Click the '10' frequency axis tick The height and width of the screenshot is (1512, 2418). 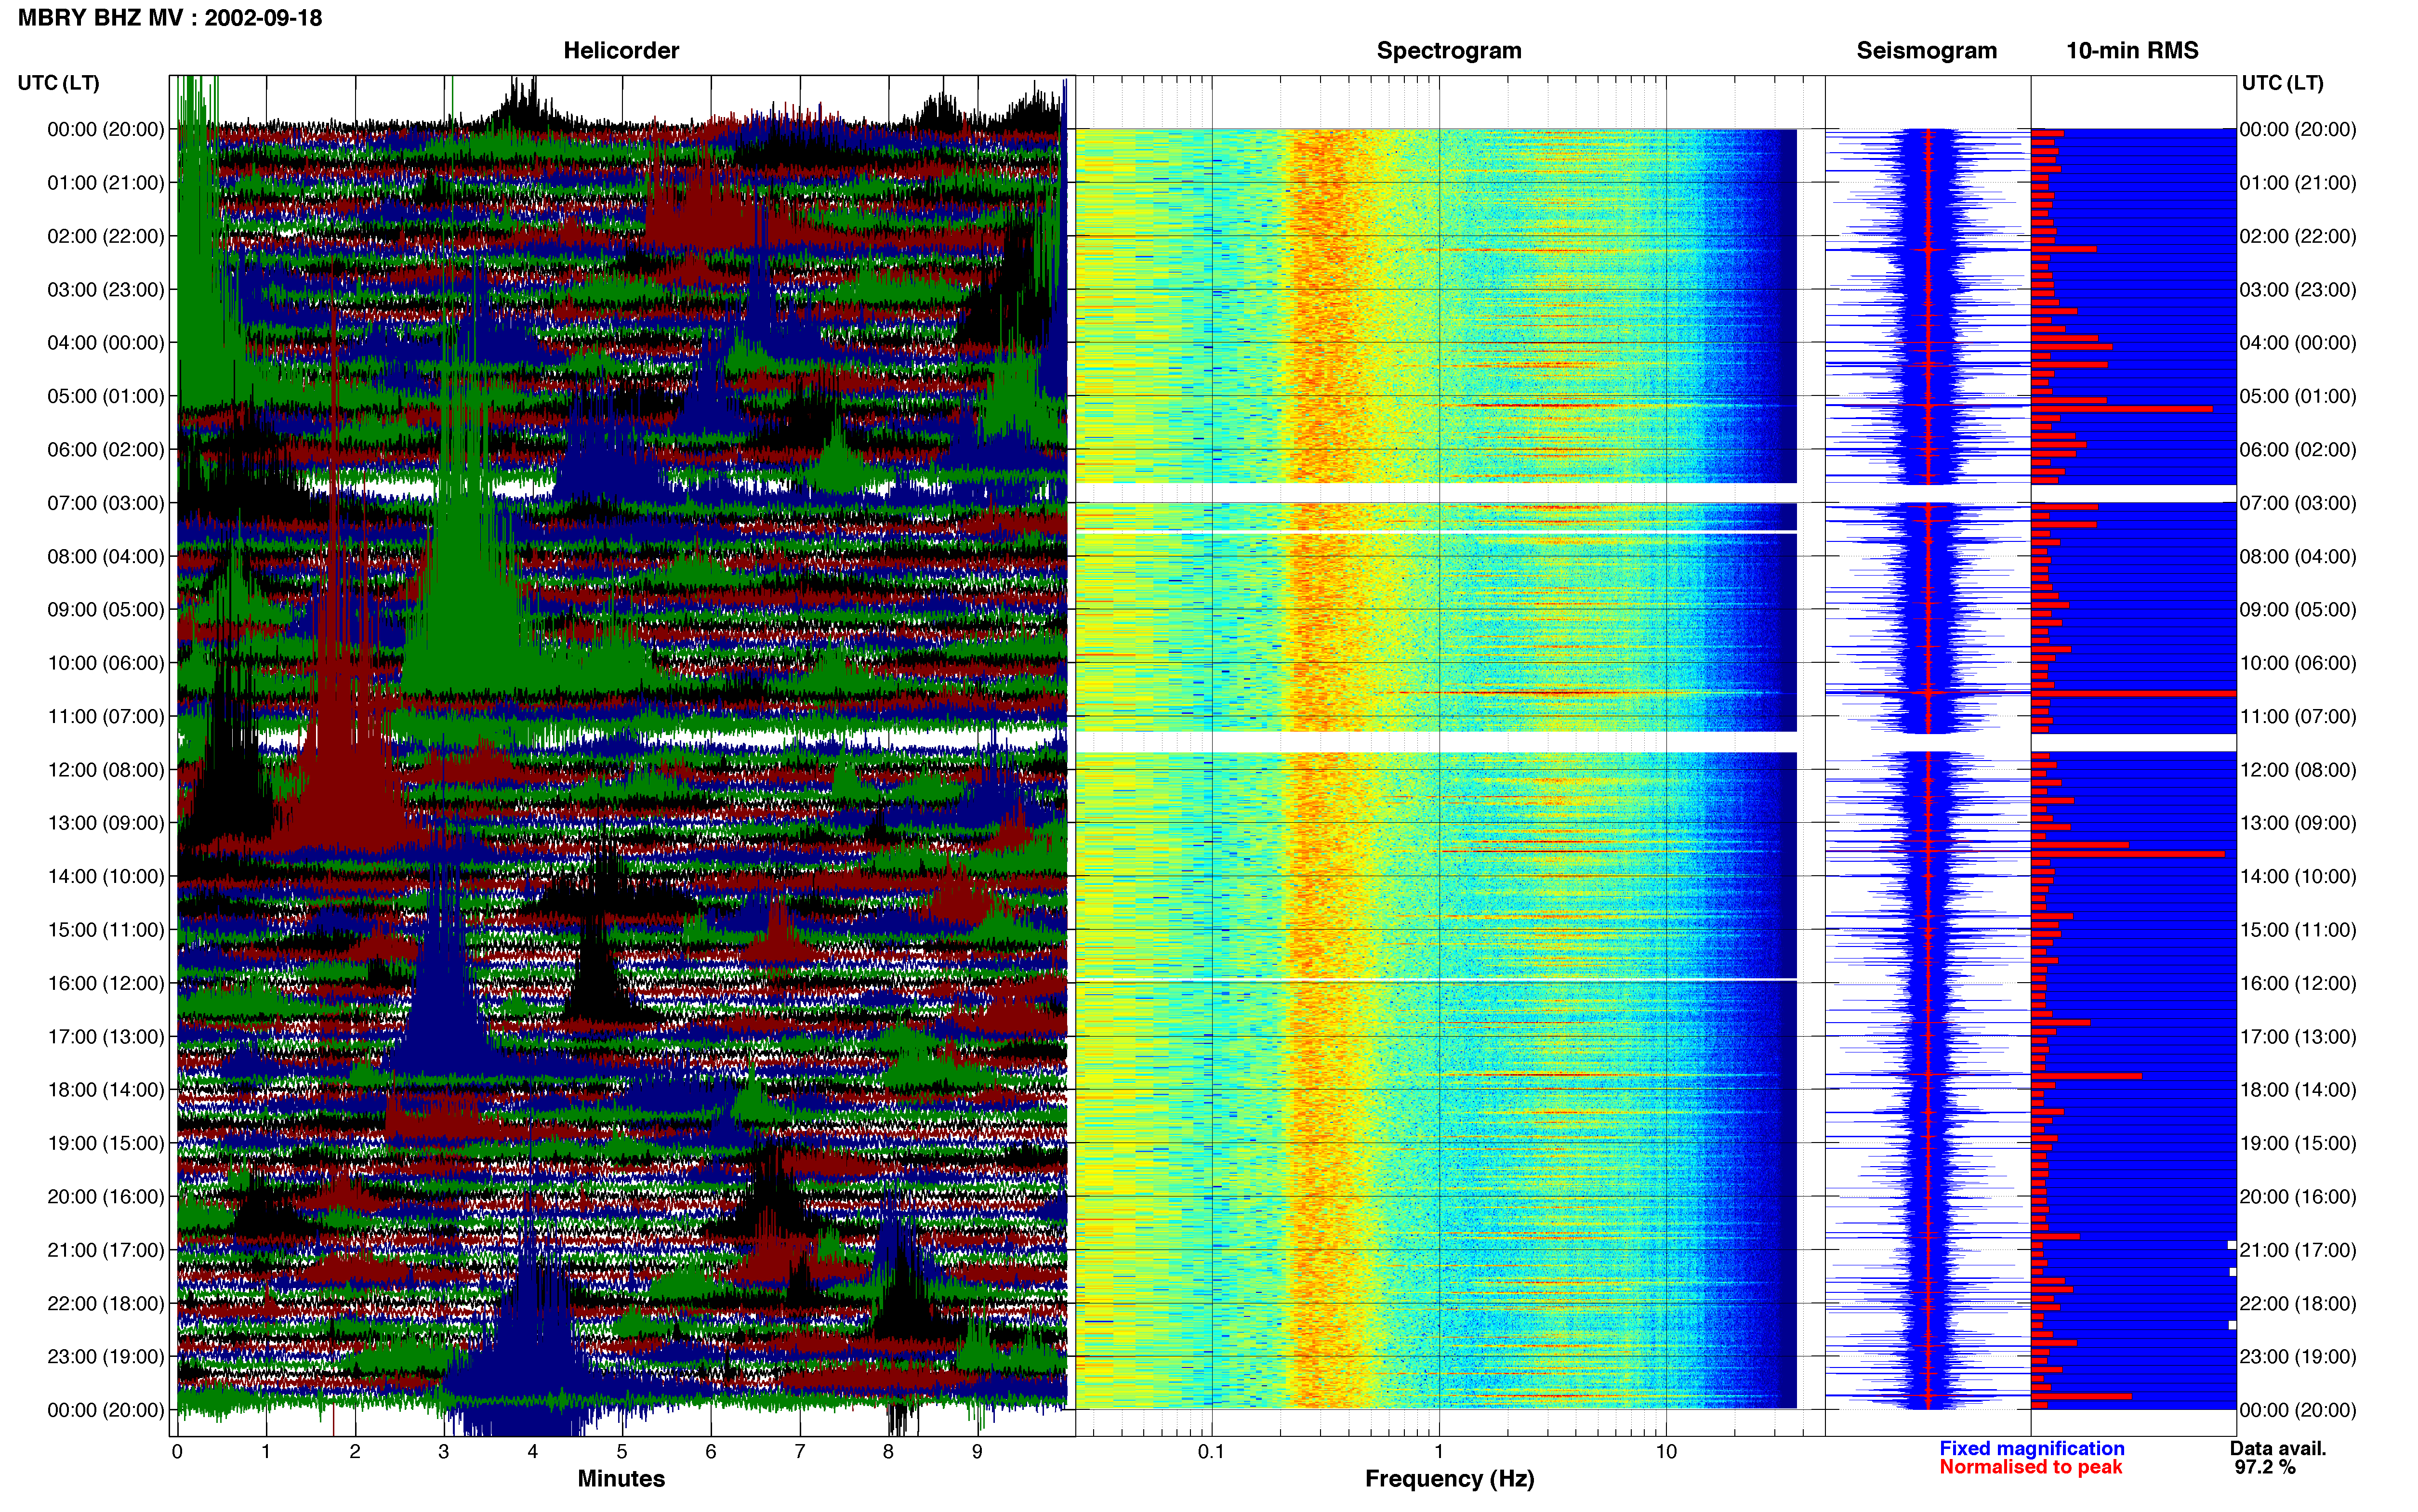[x=1666, y=1452]
